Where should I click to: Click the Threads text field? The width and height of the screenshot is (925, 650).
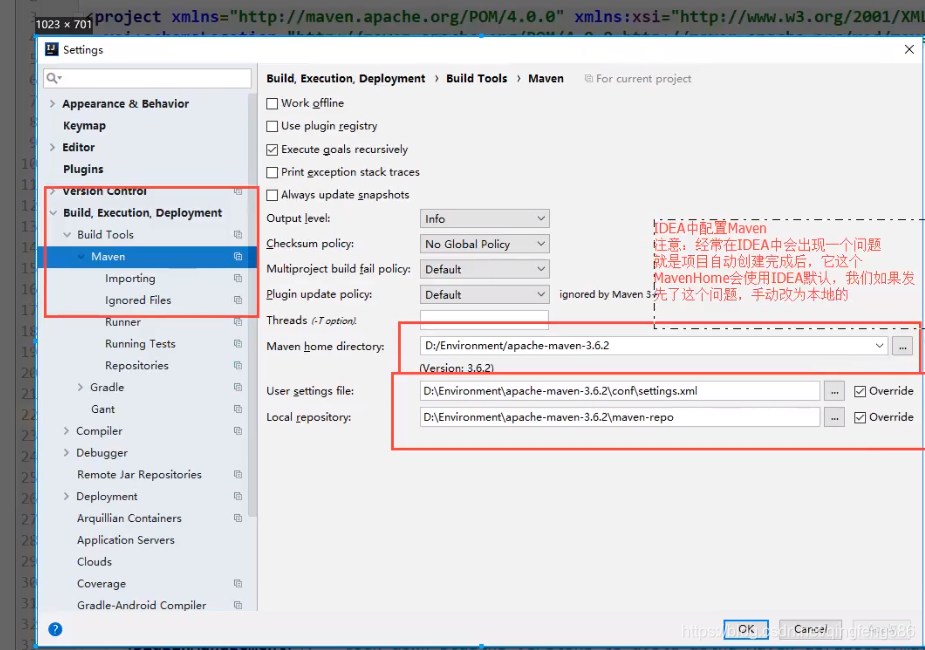click(x=484, y=320)
